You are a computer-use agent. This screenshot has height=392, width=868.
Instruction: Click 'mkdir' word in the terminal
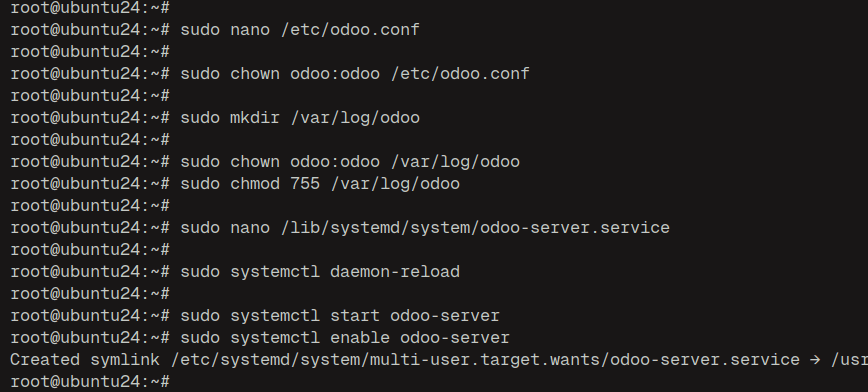click(255, 117)
